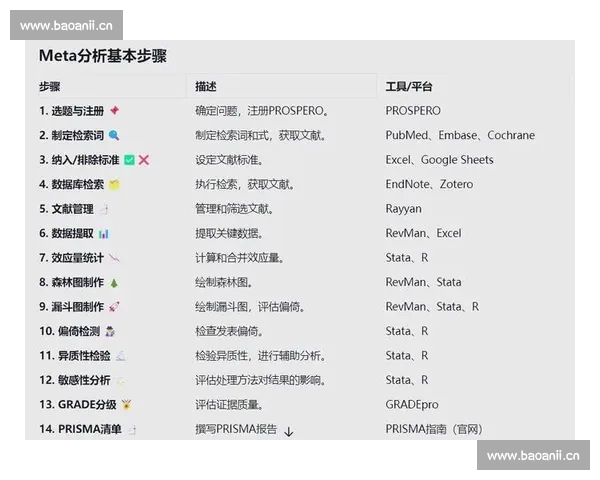Viewport: 600px width, 480px height.
Task: Click the downward trend emoji beside 效应量统计
Action: [114, 258]
